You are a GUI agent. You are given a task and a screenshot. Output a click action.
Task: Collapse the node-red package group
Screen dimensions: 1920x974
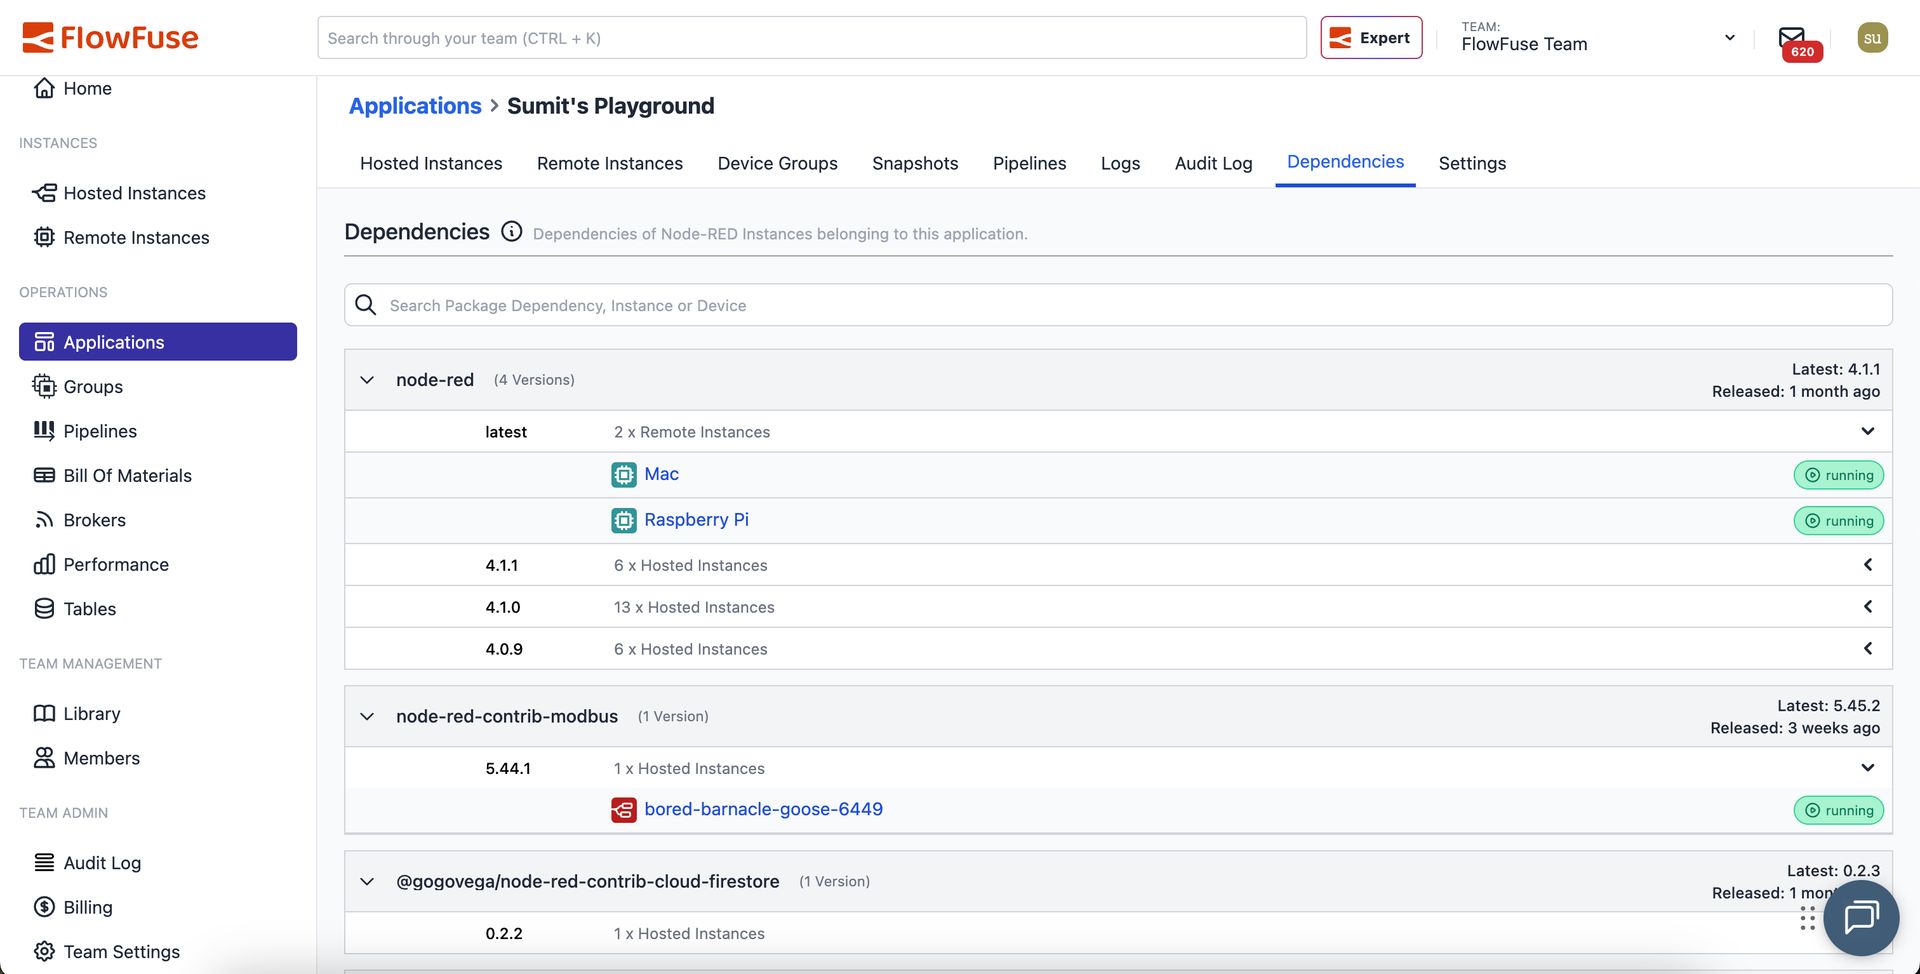point(367,380)
